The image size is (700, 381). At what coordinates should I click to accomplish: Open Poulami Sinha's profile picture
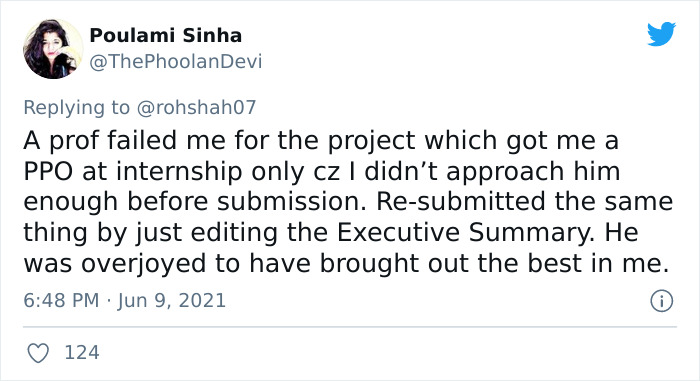(x=53, y=49)
